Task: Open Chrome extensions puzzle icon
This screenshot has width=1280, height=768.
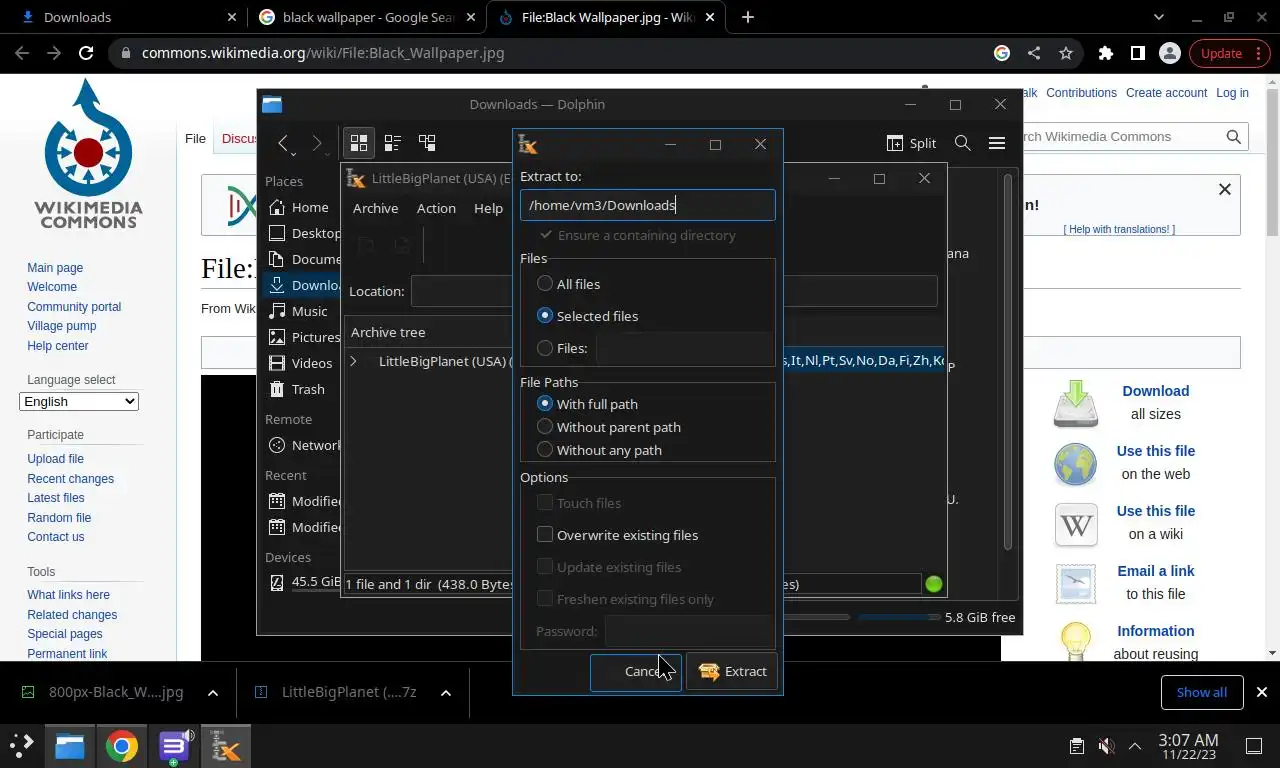Action: pos(1105,53)
